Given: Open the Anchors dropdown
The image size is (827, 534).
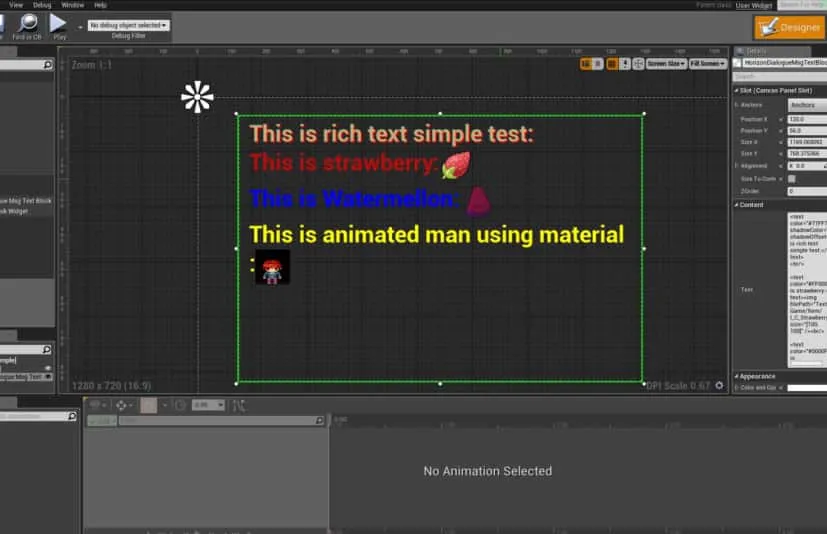Looking at the screenshot, I should 806,105.
